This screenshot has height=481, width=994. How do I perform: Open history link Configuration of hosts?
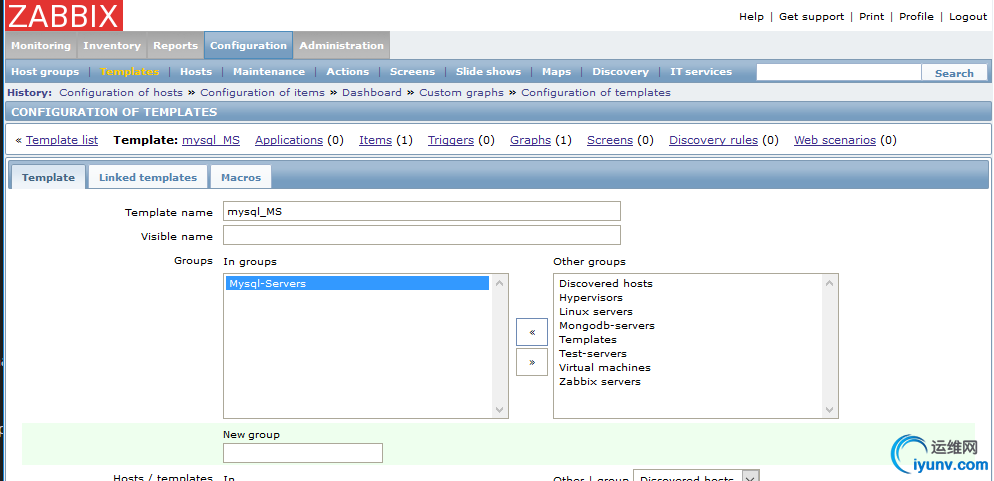pos(121,93)
